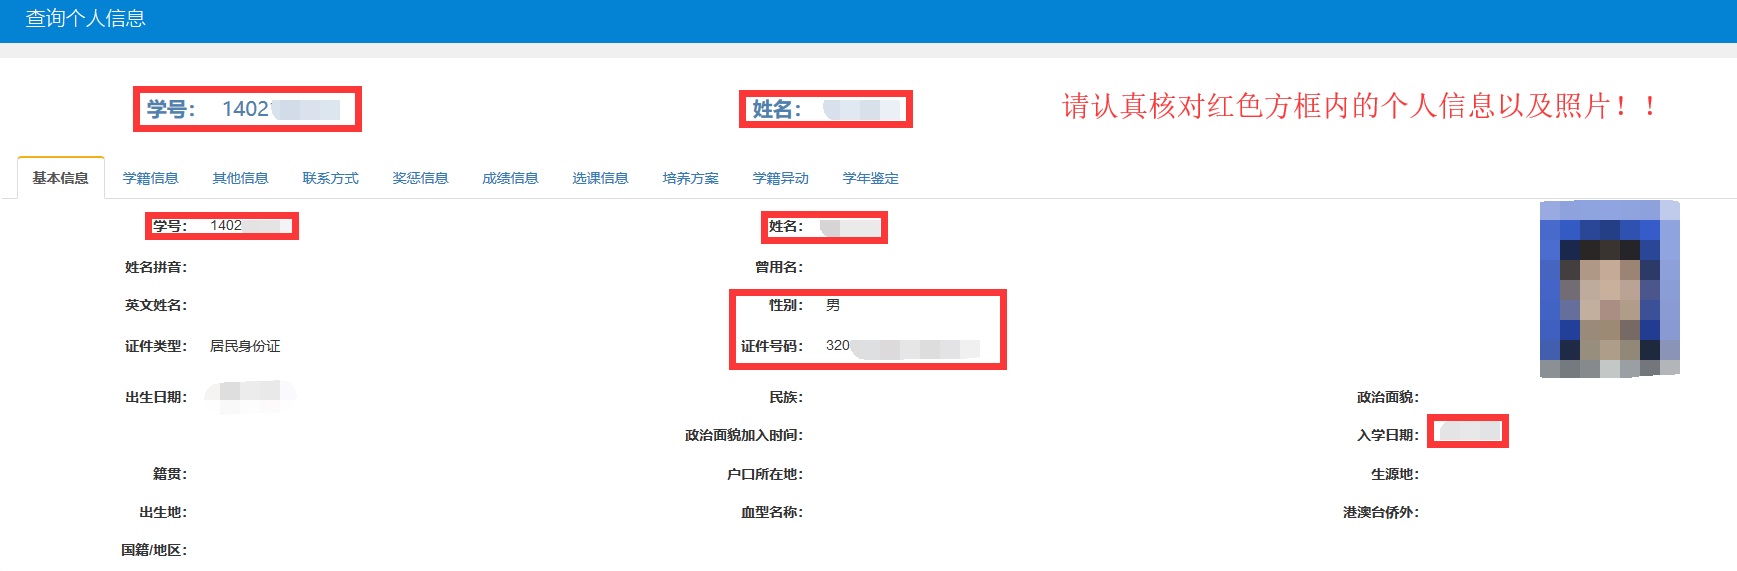Image resolution: width=1737 pixels, height=571 pixels.
Task: Click the active 基本信息 tab
Action: [60, 178]
